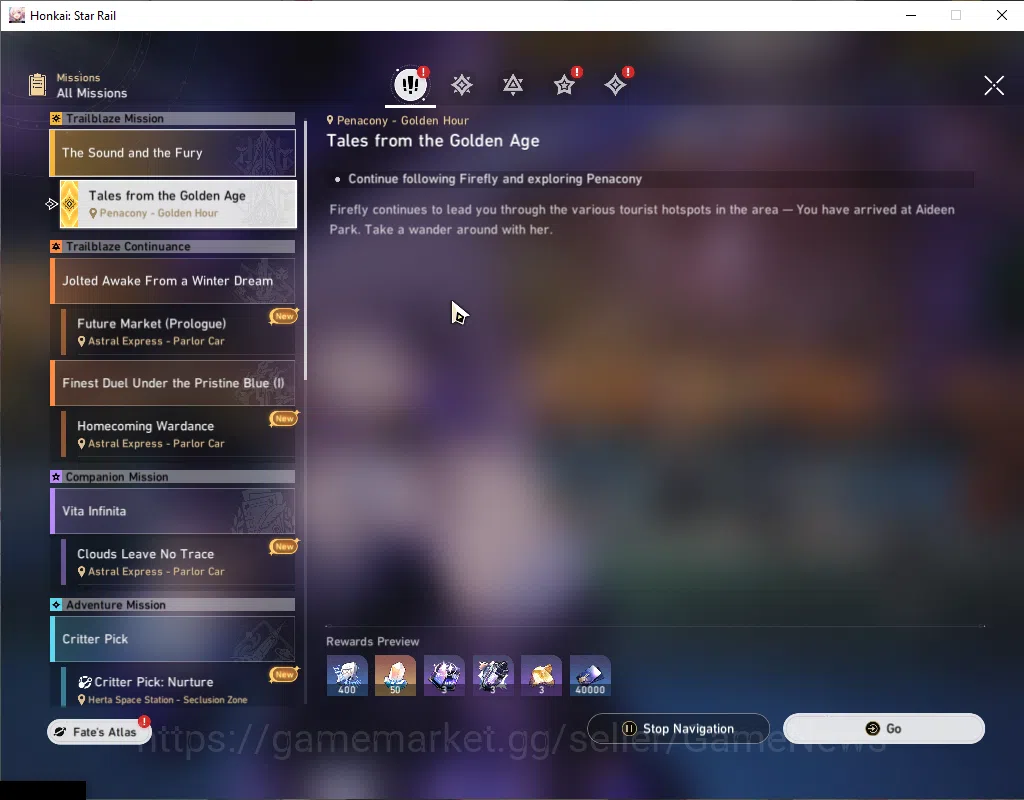
Task: Open Jolted Awake From a Winter Dream
Action: [172, 281]
